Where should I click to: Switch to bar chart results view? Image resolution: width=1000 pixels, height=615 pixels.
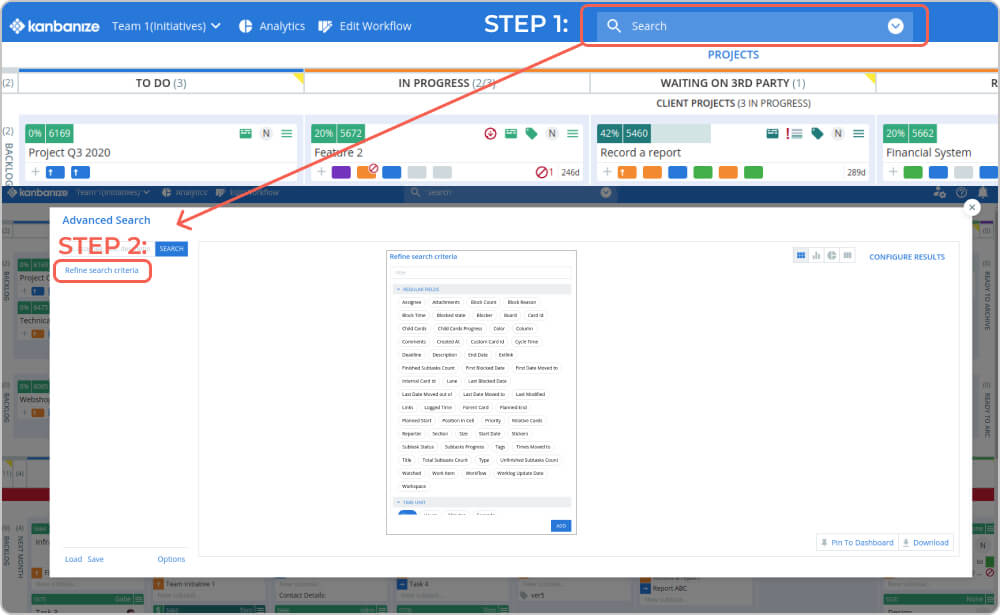point(816,256)
